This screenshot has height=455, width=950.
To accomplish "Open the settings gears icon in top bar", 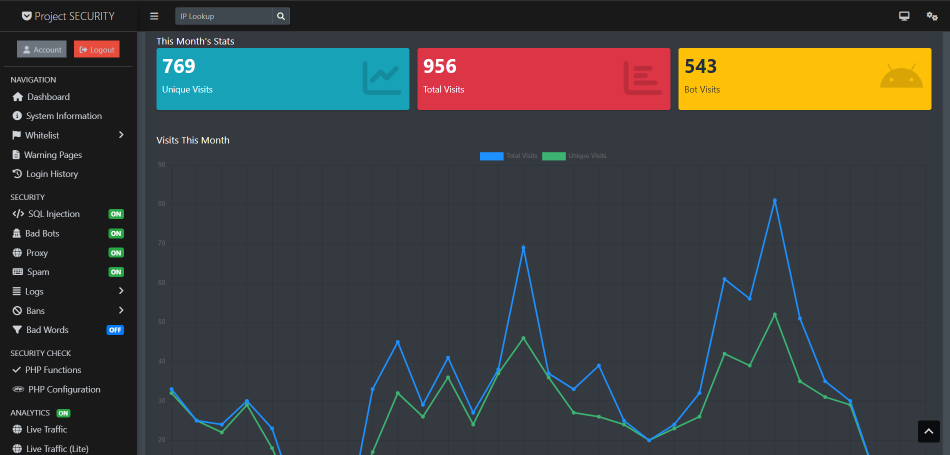I will (932, 16).
